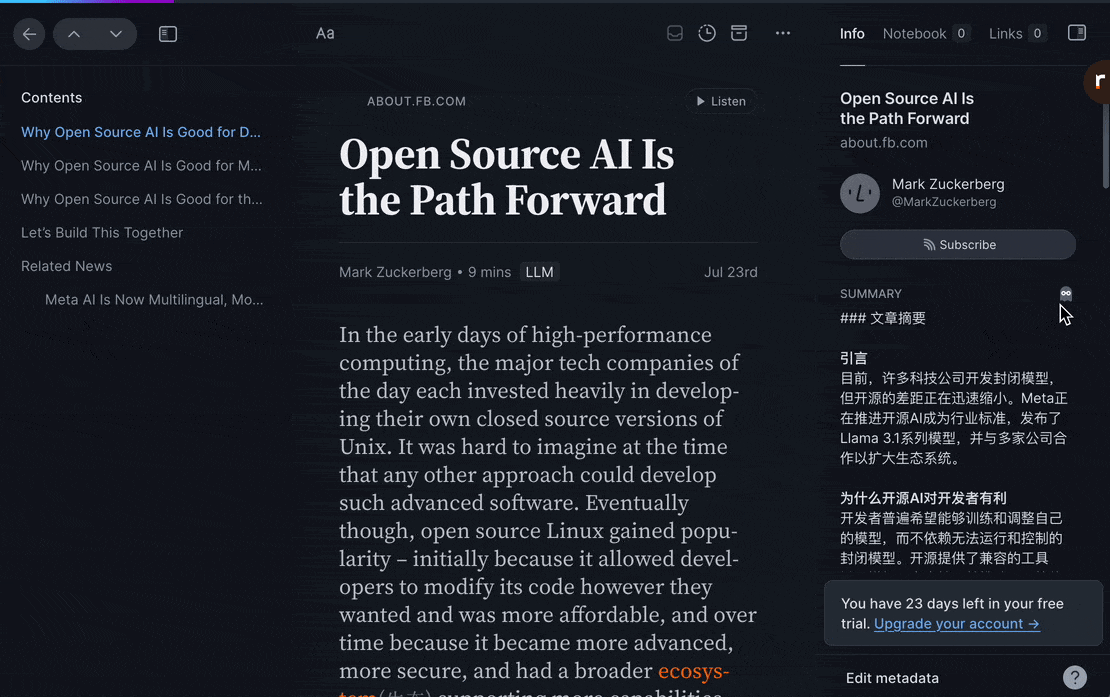Toggle the right info panel
Image resolution: width=1110 pixels, height=697 pixels.
click(x=1077, y=33)
